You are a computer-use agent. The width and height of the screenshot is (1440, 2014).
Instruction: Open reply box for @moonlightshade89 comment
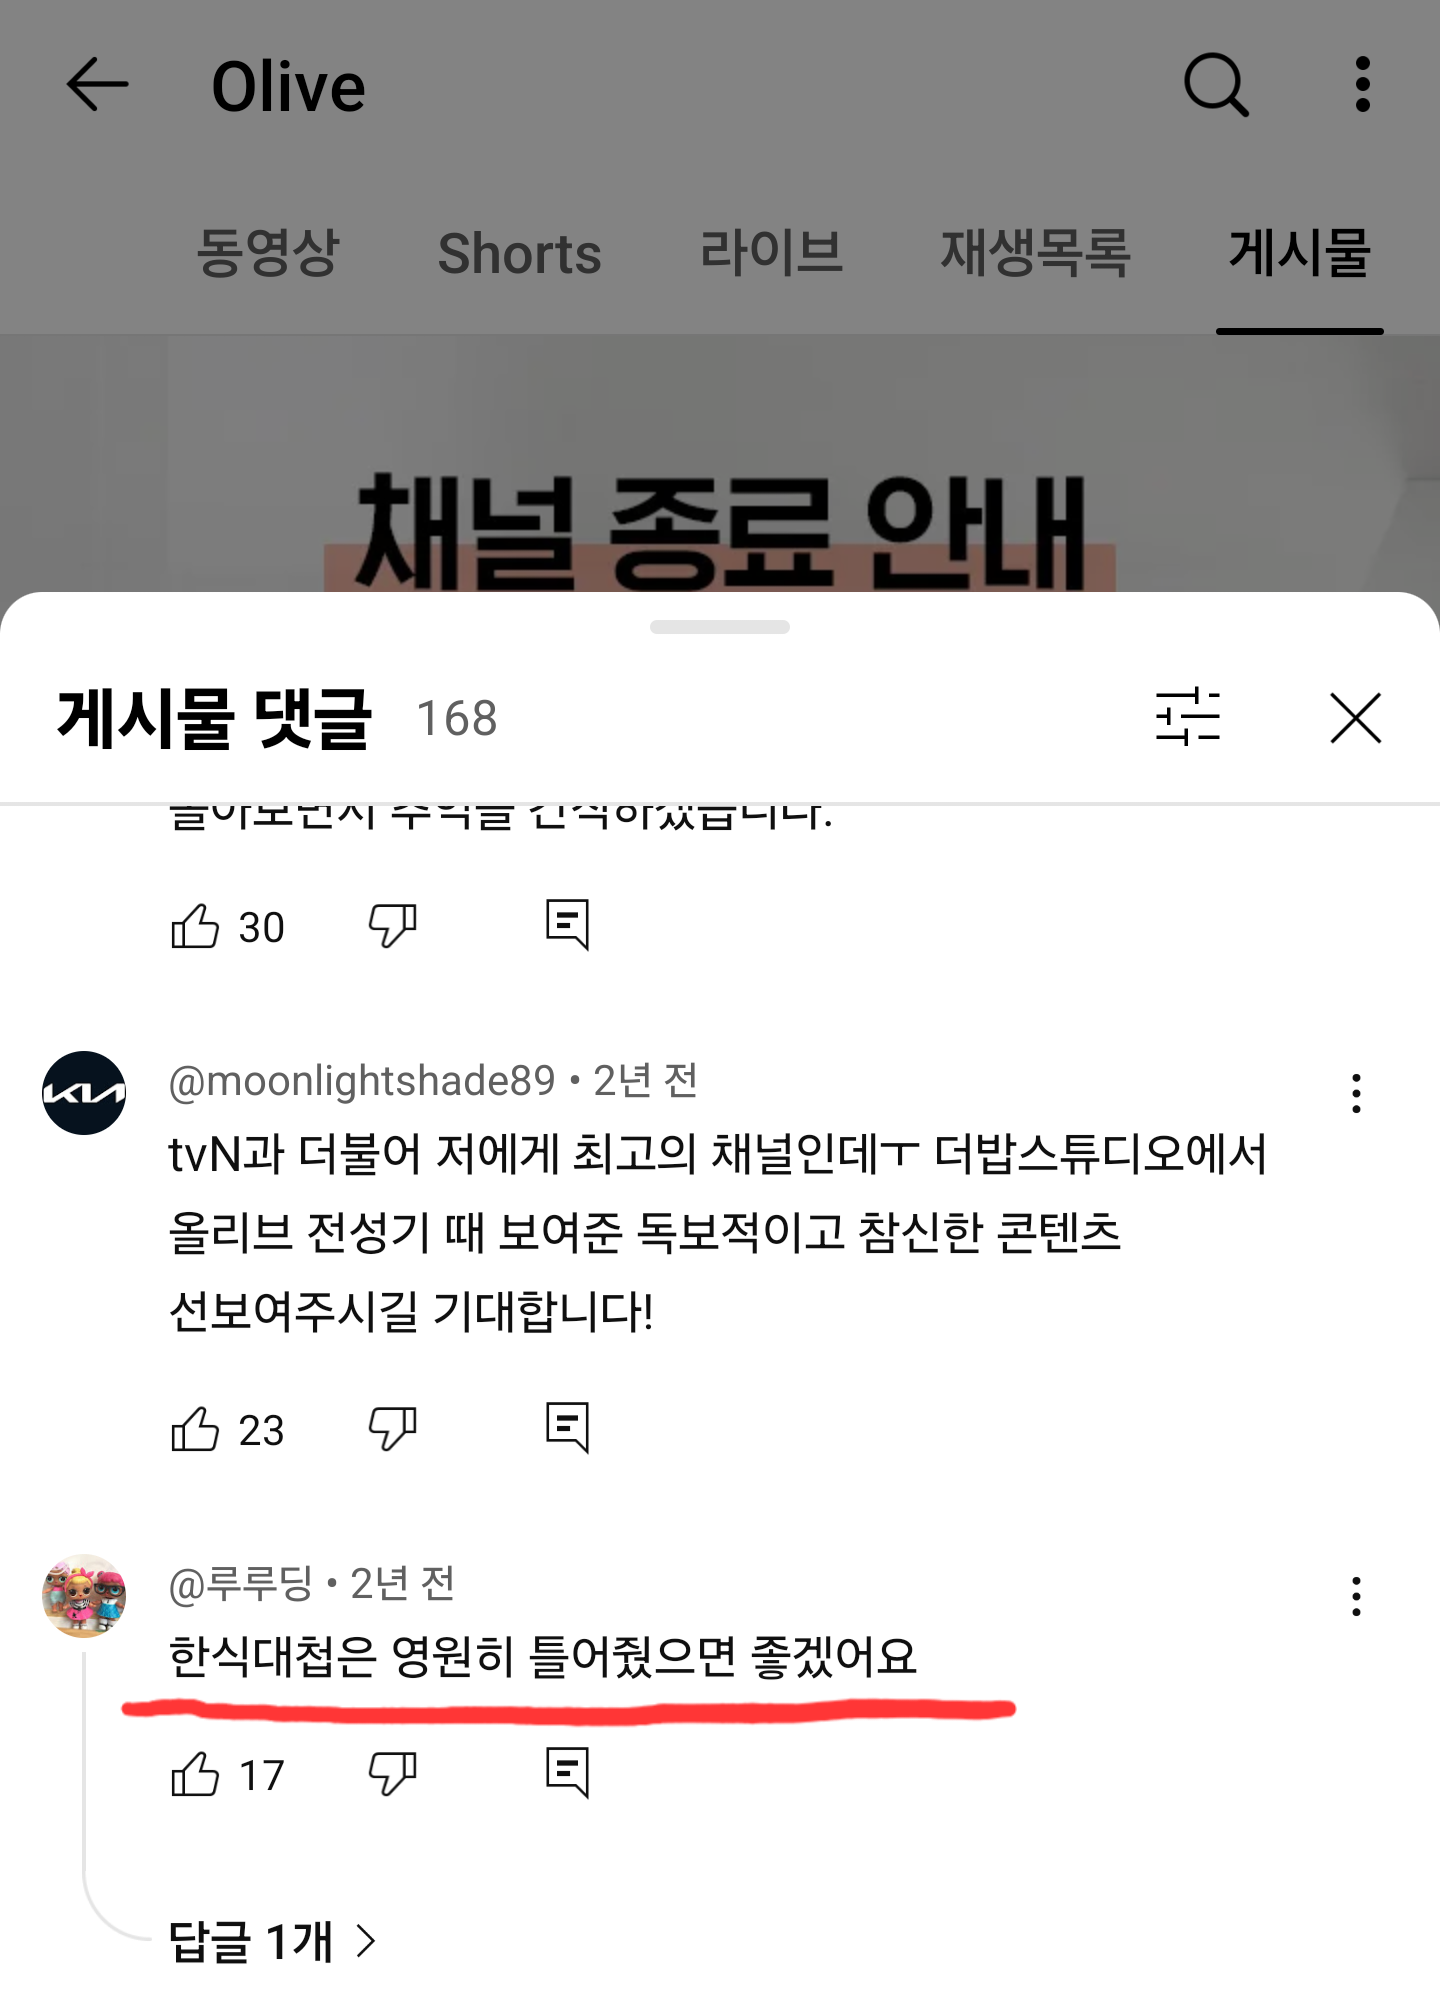click(567, 1428)
